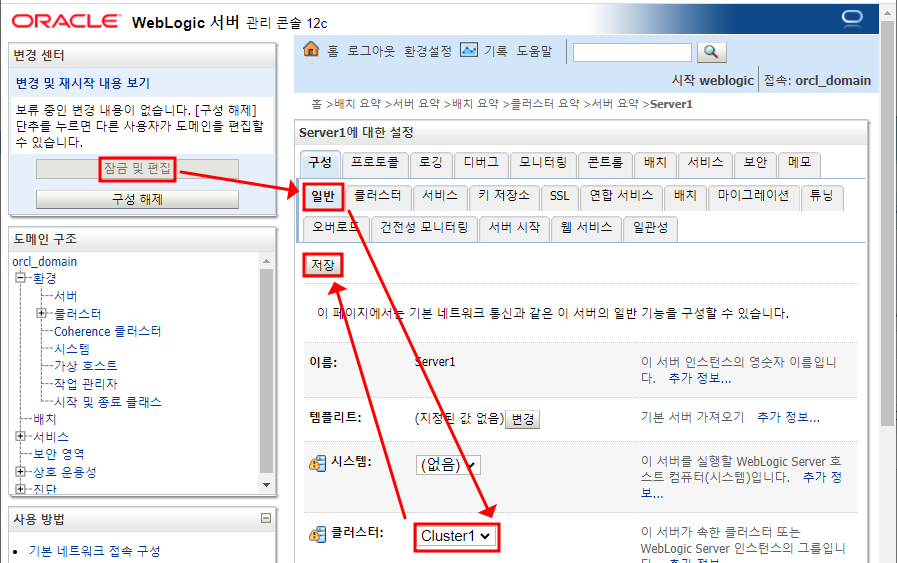This screenshot has height=563, width=897.
Task: Click the search text field
Action: point(632,53)
